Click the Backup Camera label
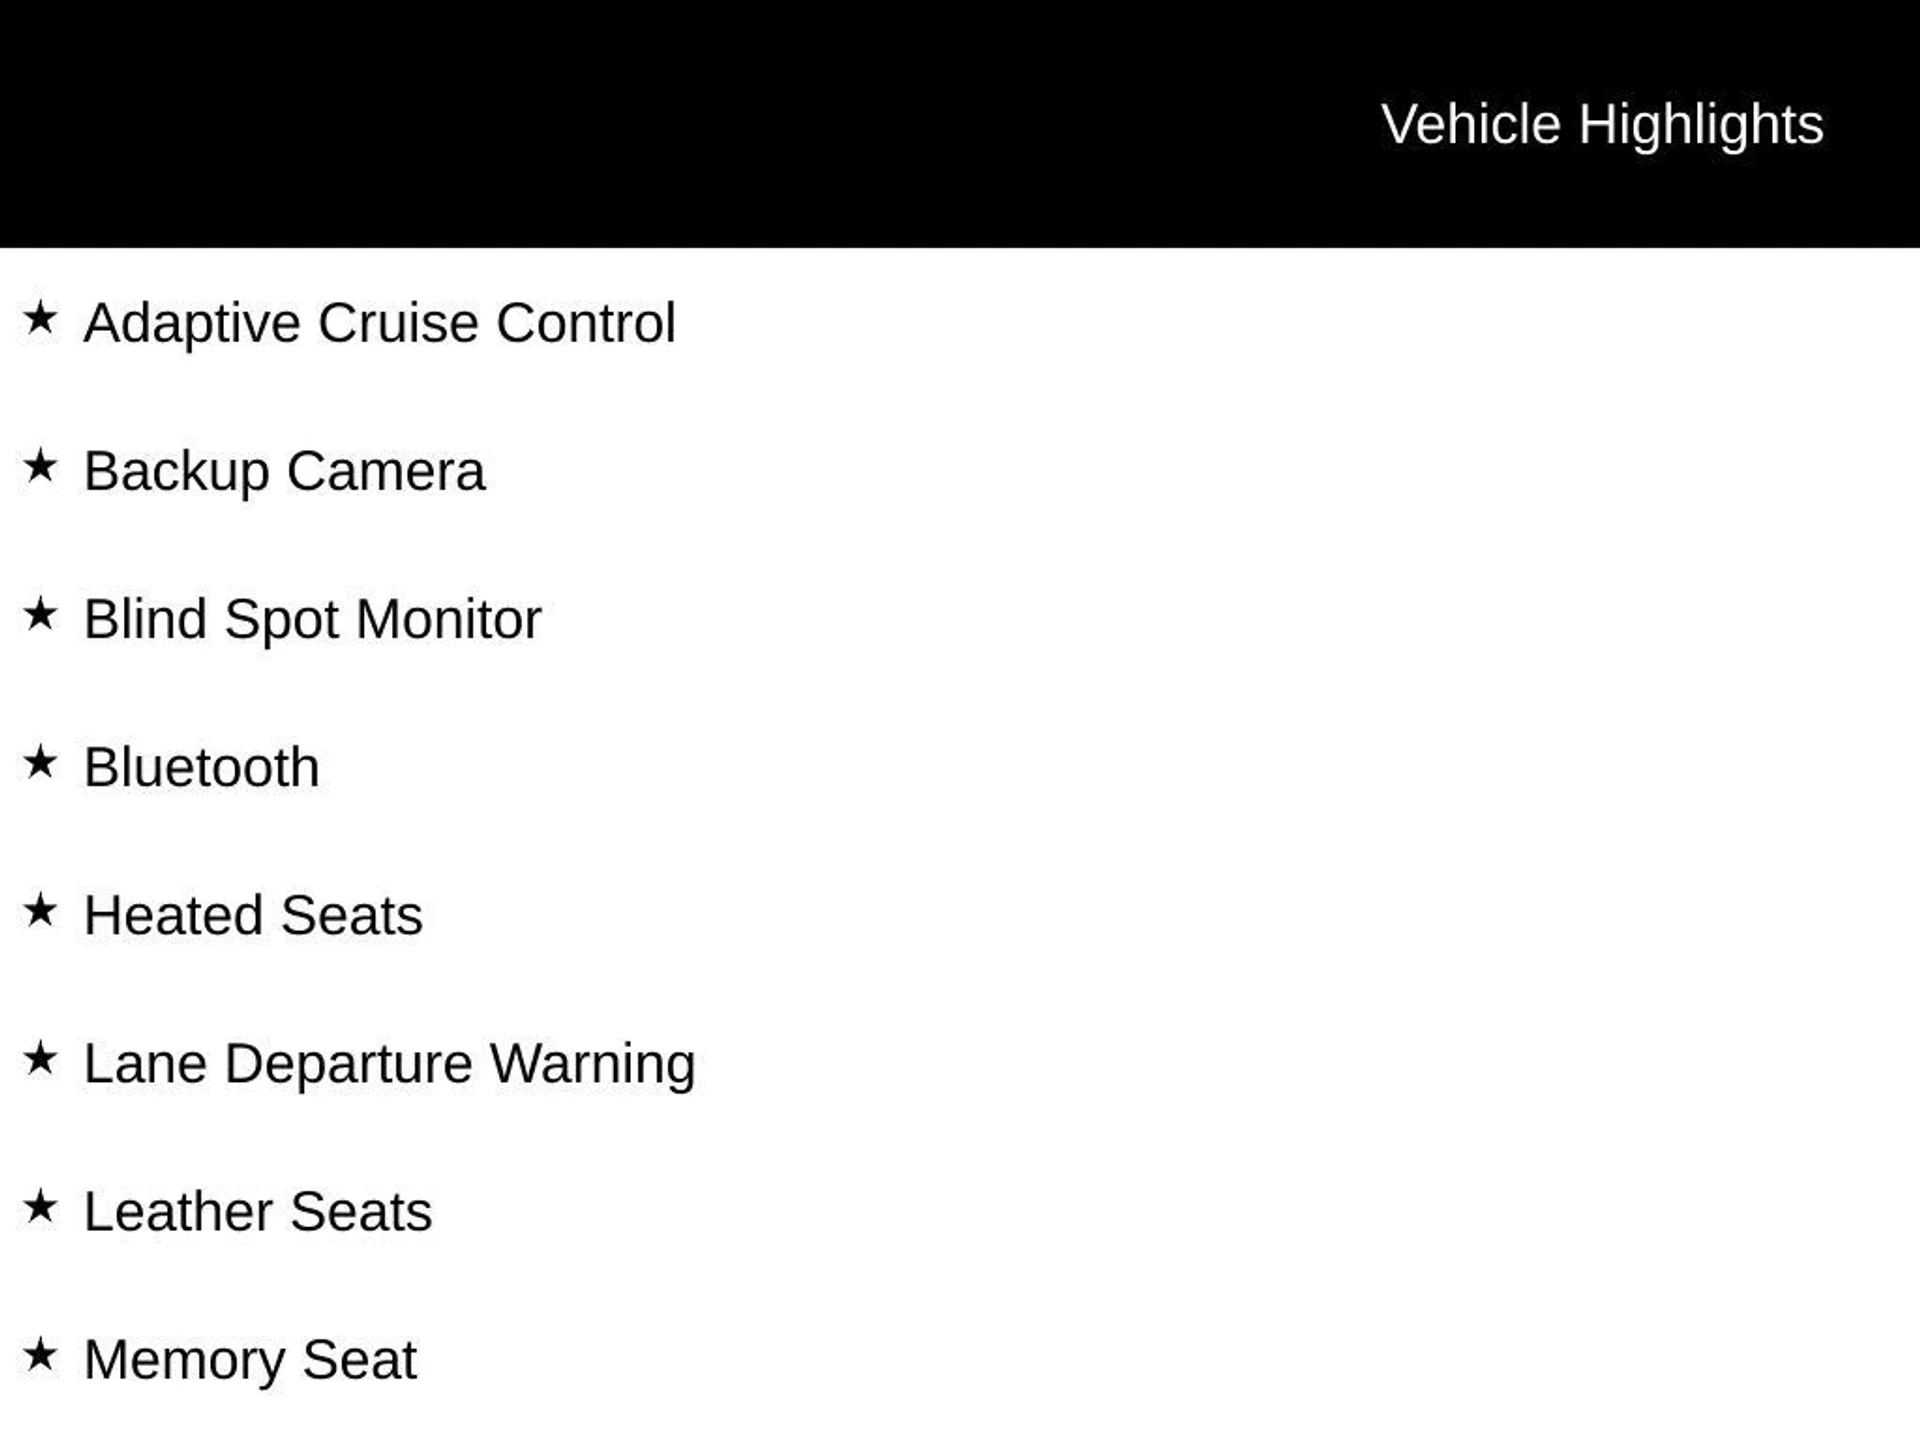Image resolution: width=1920 pixels, height=1440 pixels. pyautogui.click(x=284, y=471)
